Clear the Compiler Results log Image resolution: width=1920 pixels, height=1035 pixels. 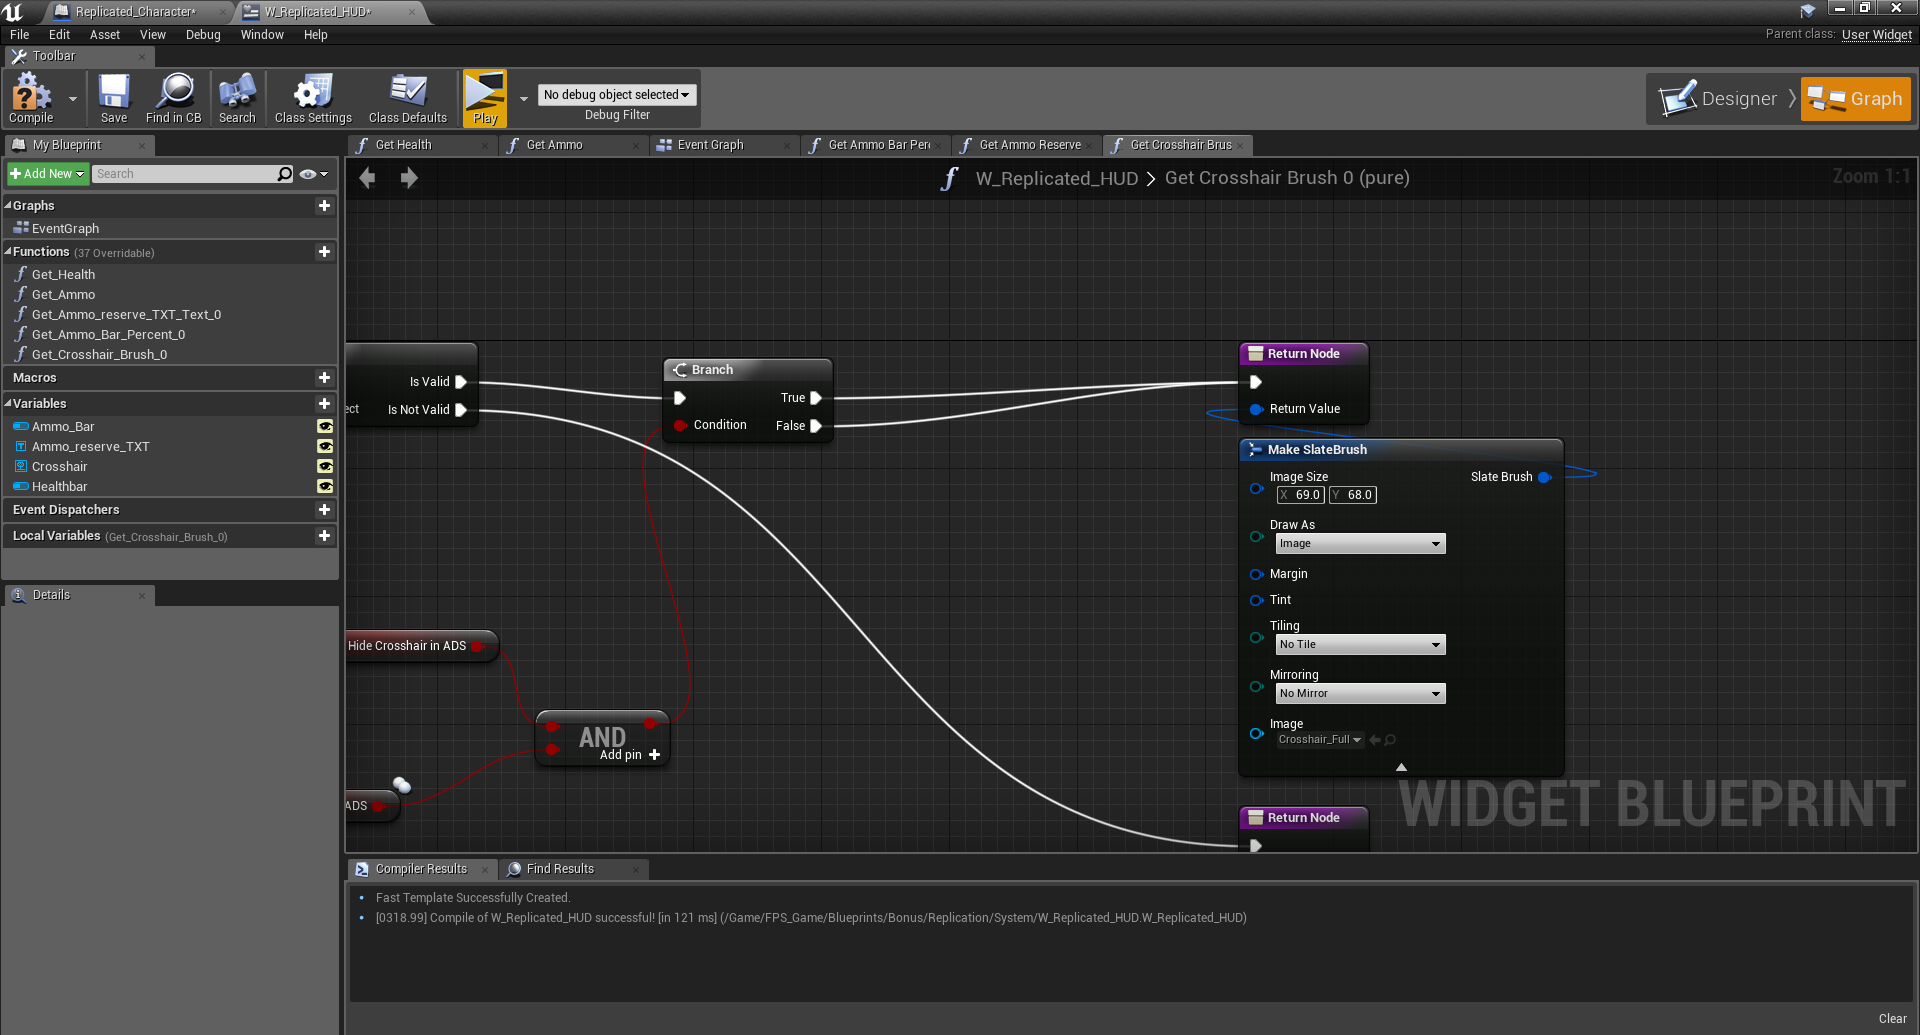click(1892, 1018)
